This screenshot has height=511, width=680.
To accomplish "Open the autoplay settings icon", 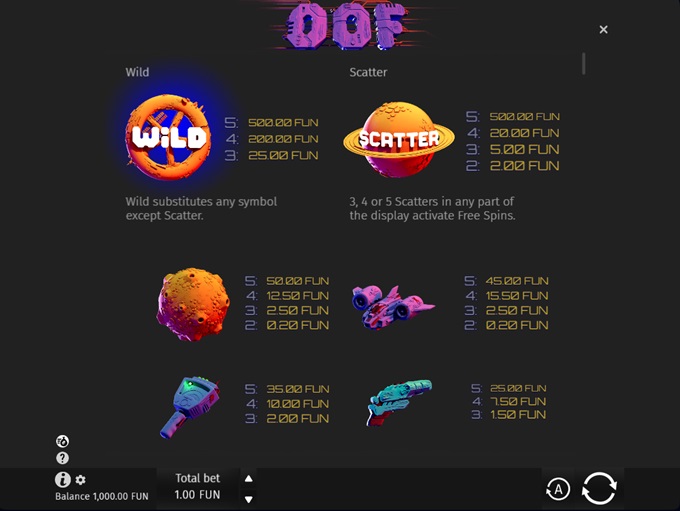I will click(558, 489).
